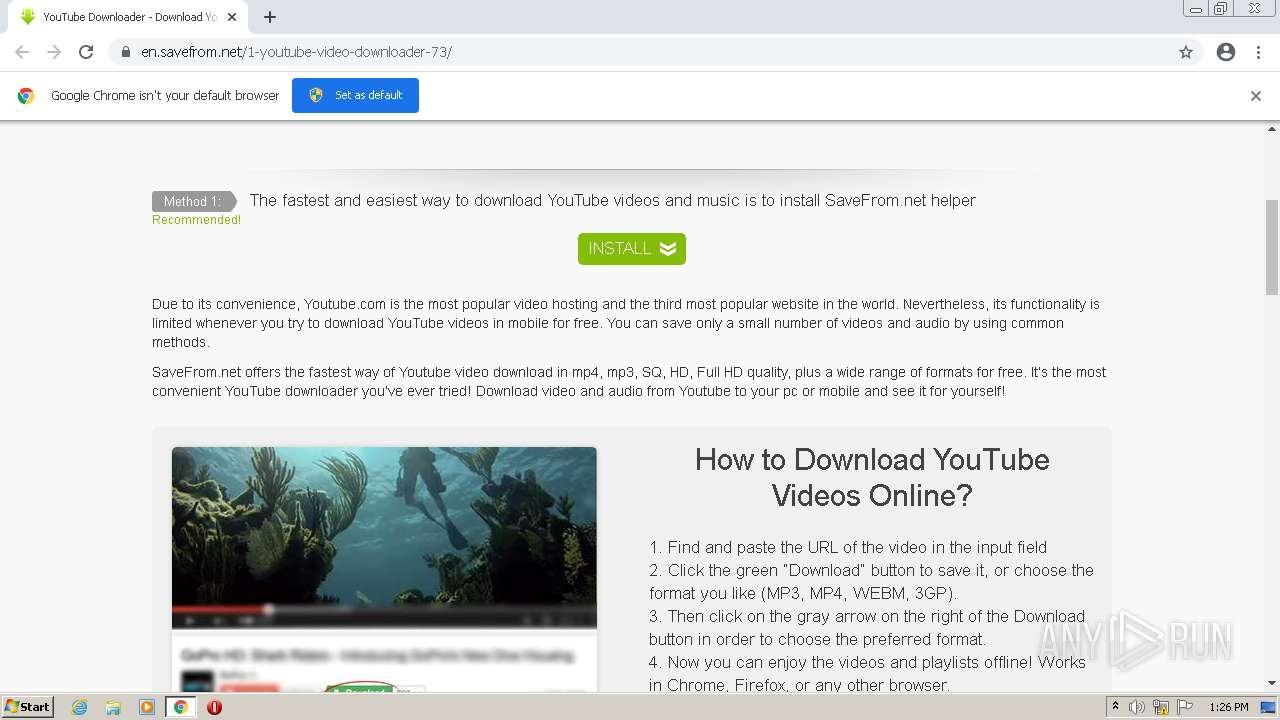Open the Windows Start menu
1280x720 pixels.
click(28, 706)
